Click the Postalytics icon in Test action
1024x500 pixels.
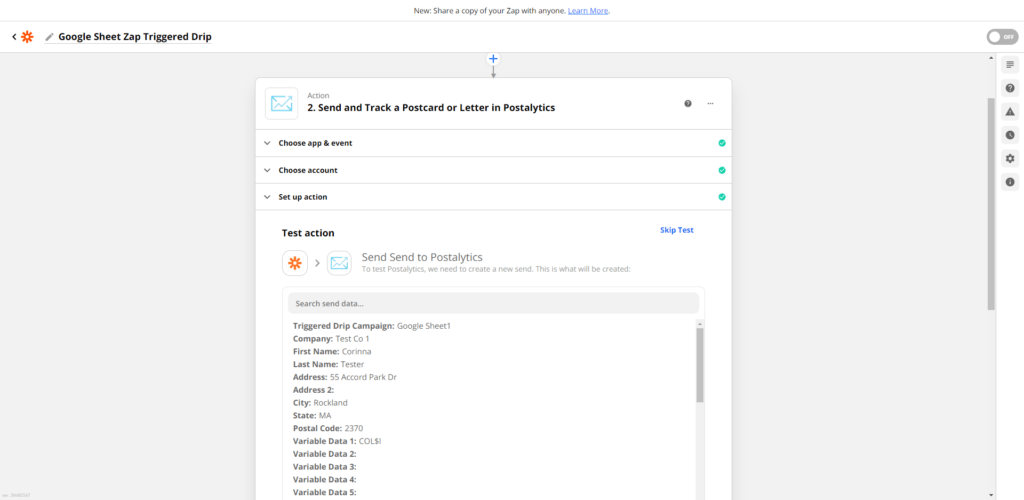(339, 263)
